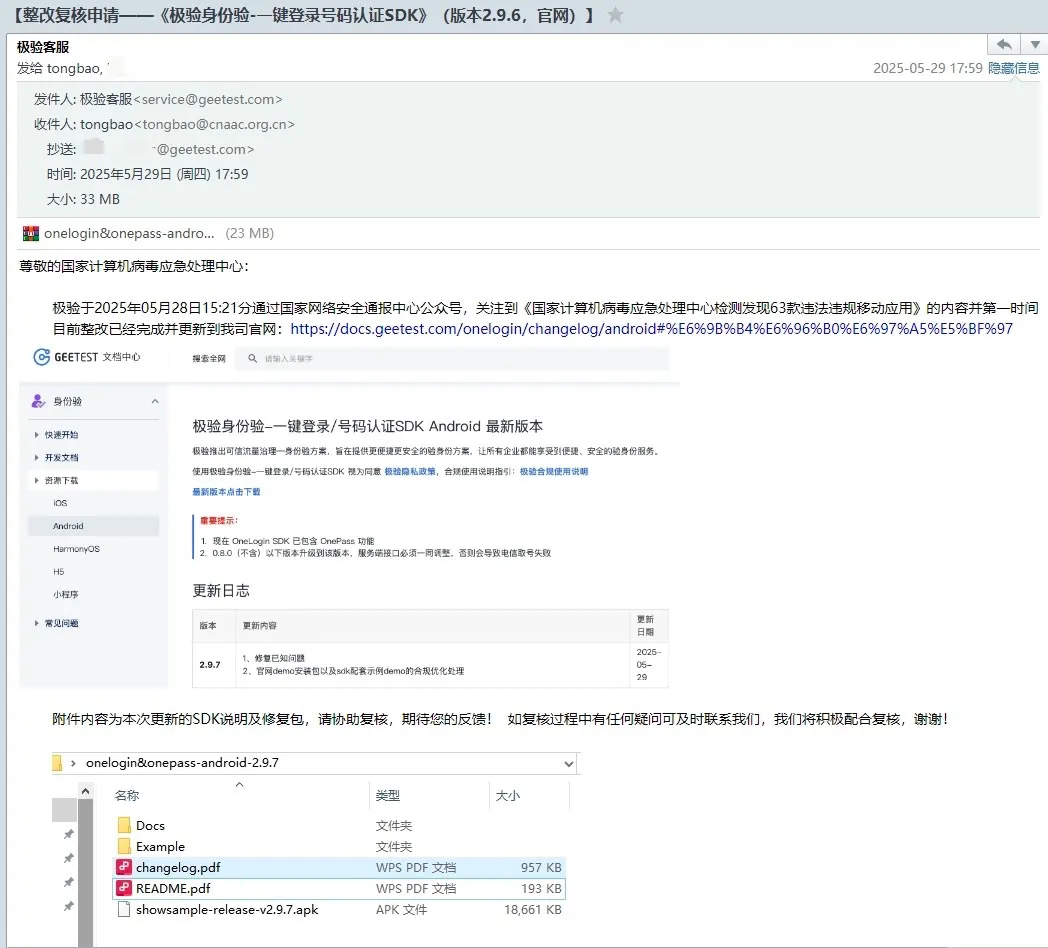Screen dimensions: 1048x948
Task: Click the 957 KB size value
Action: 541,867
